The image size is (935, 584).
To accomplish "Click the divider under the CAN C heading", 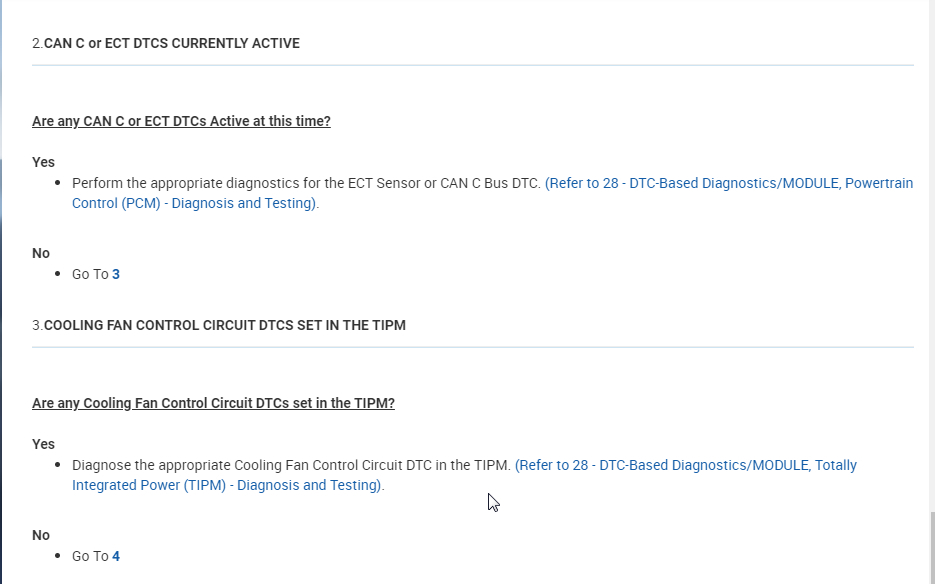I will point(472,65).
